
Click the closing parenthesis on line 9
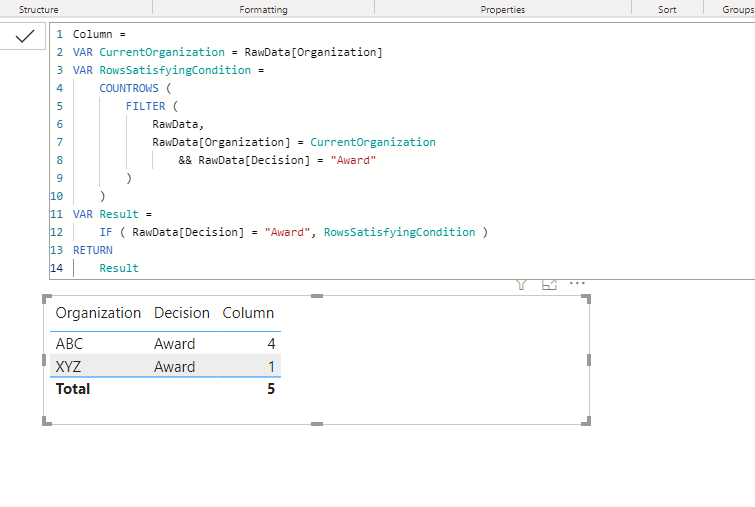point(129,178)
